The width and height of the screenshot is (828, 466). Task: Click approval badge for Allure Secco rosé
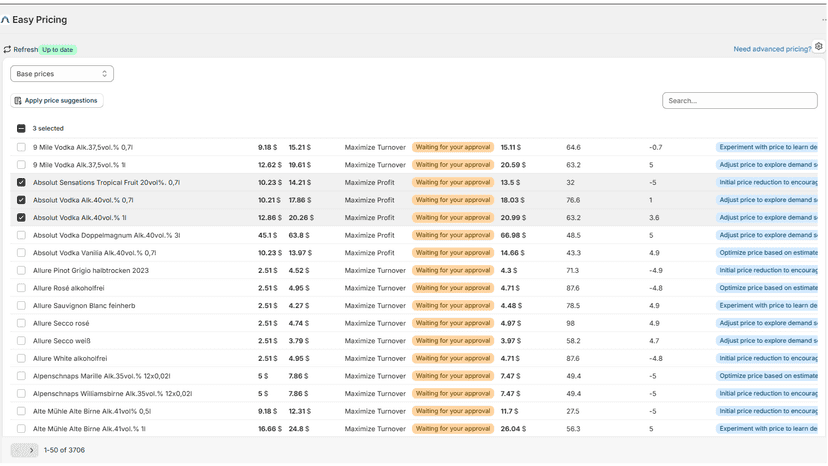pos(453,323)
